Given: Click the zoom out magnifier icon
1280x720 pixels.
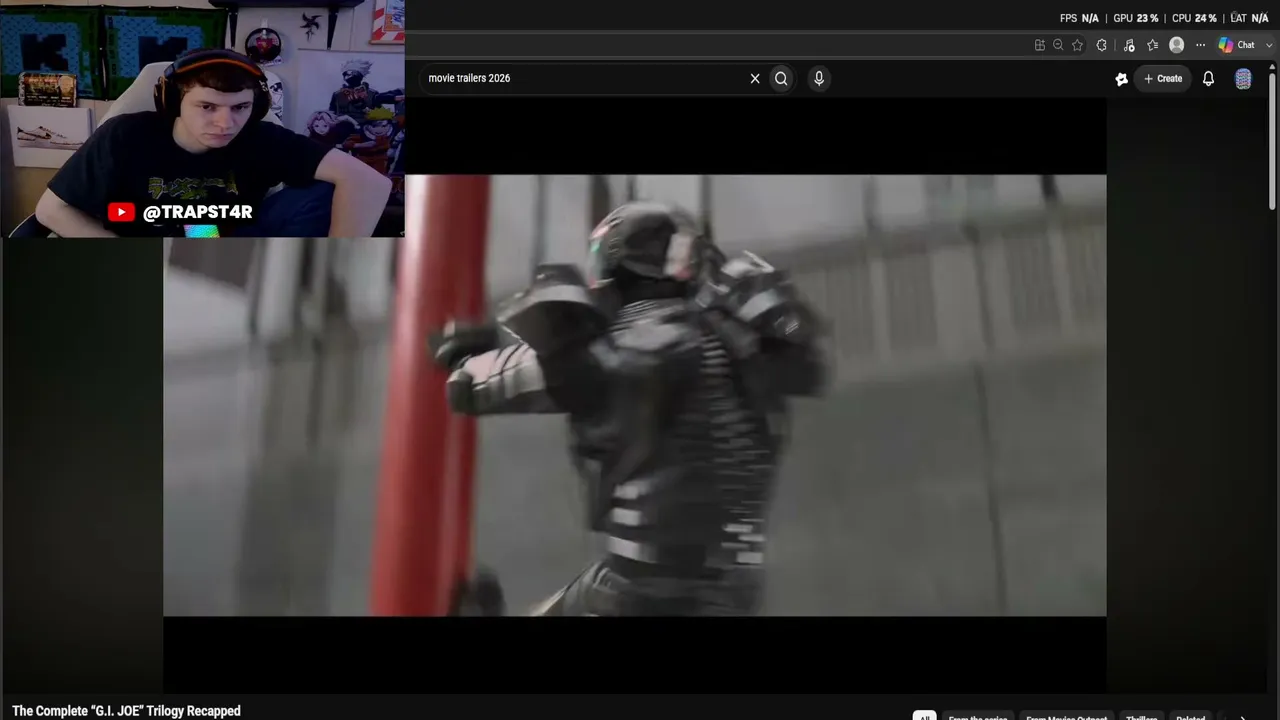Looking at the screenshot, I should click(x=1058, y=45).
